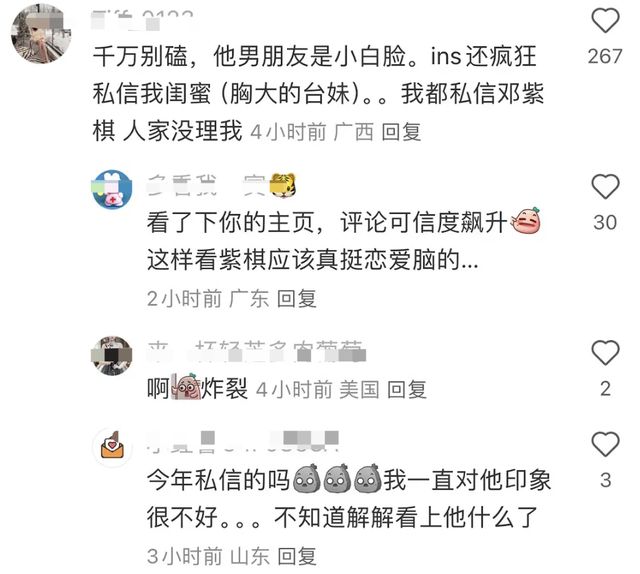The height and width of the screenshot is (574, 640).
Task: Open top commenter's blurred avatar
Action: click(41, 33)
